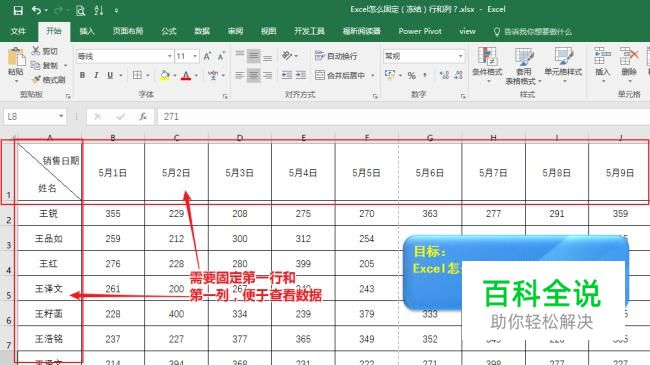Open the View ribbon tab
Screen dimensions: 650x365
pos(269,31)
